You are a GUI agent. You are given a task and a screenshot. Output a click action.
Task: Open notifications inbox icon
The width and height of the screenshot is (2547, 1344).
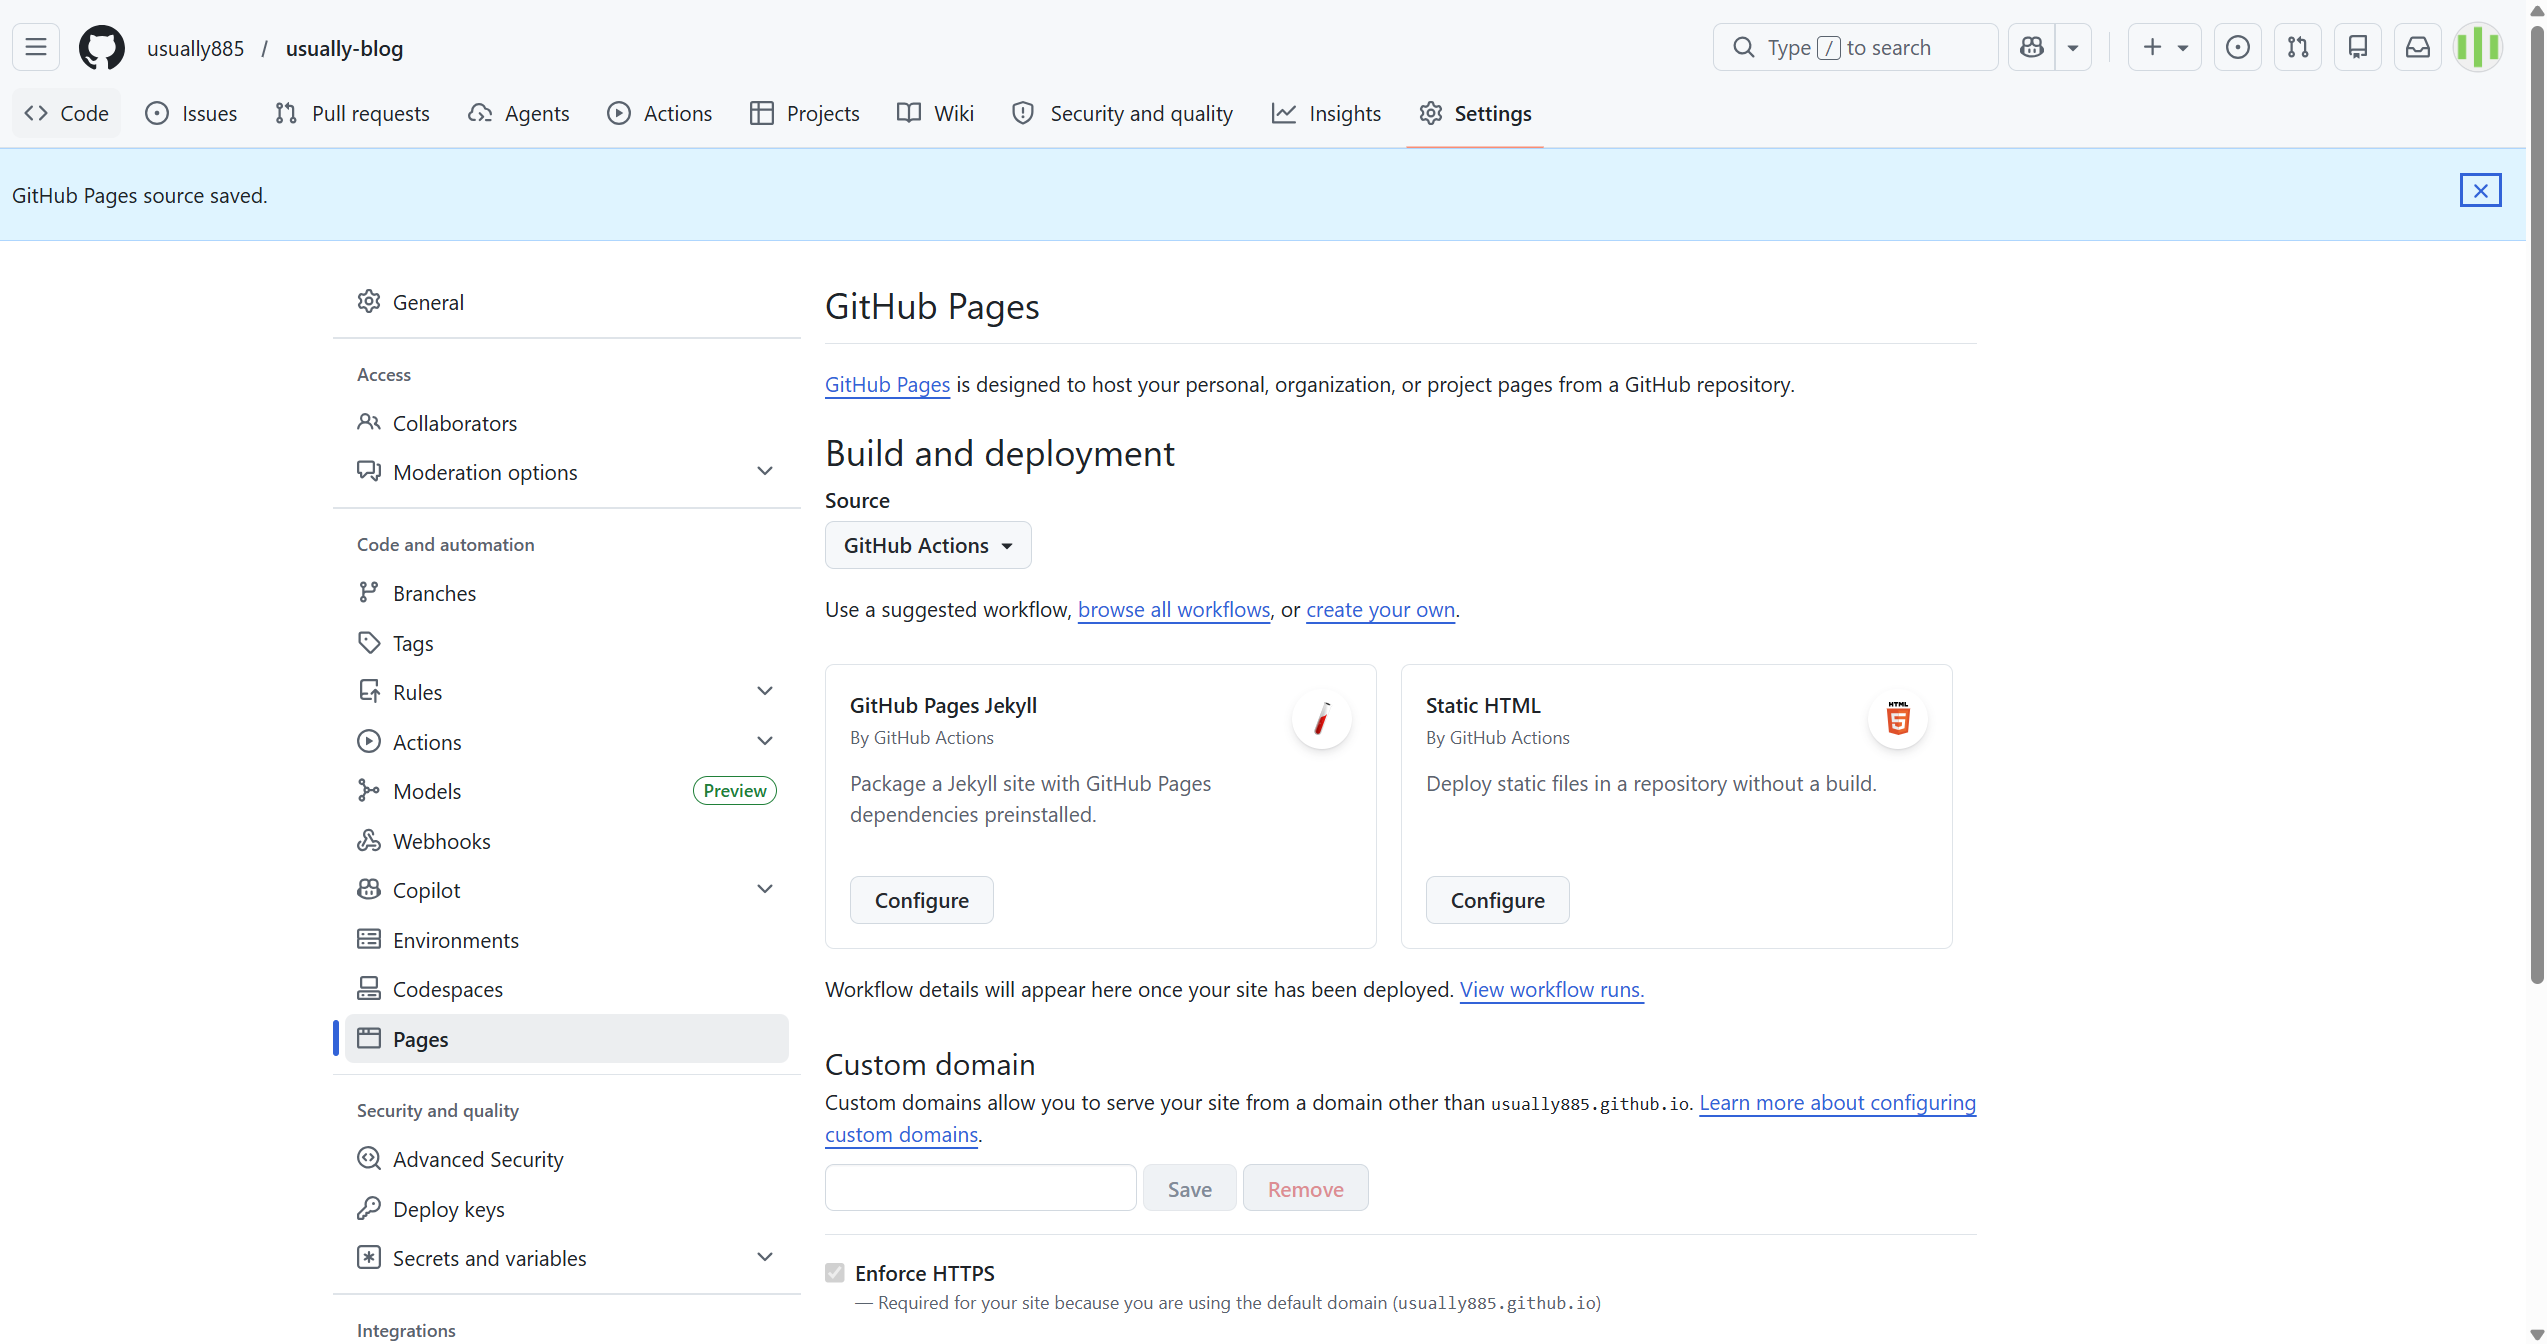(2418, 47)
